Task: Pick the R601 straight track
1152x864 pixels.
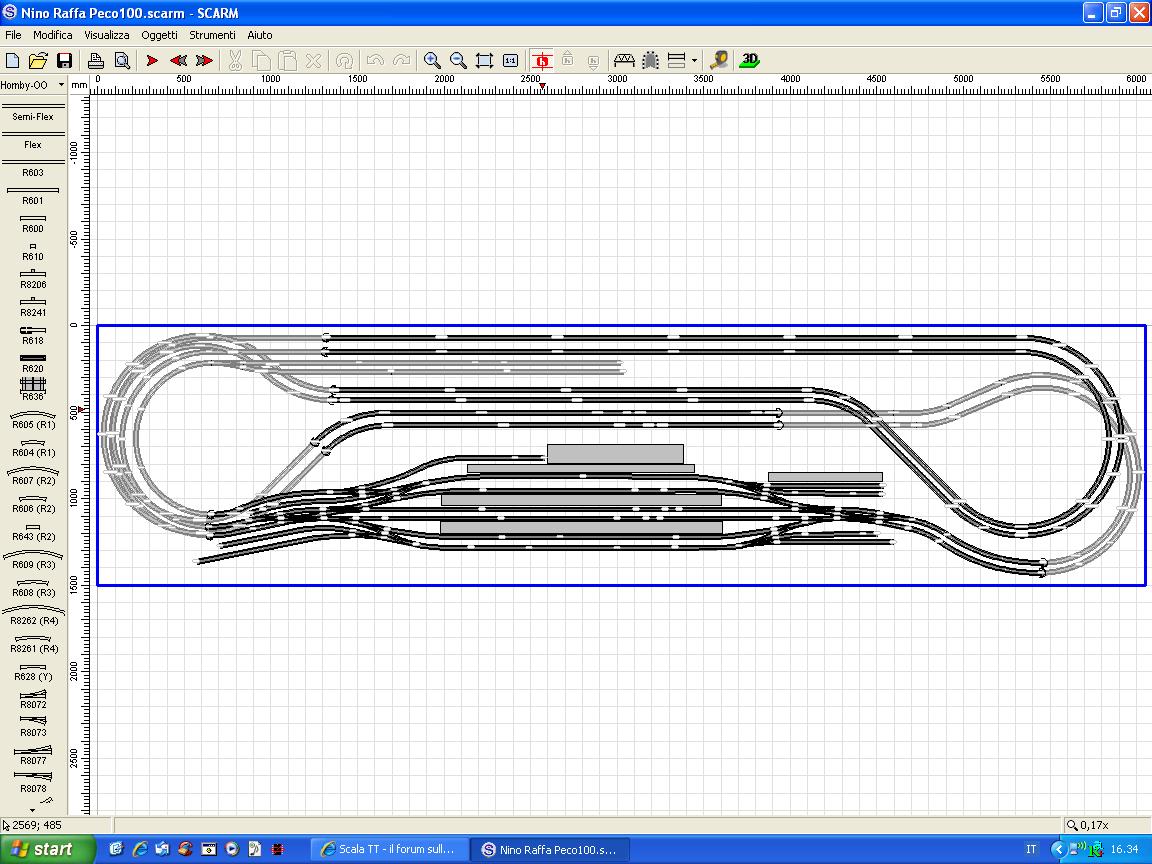Action: [33, 195]
